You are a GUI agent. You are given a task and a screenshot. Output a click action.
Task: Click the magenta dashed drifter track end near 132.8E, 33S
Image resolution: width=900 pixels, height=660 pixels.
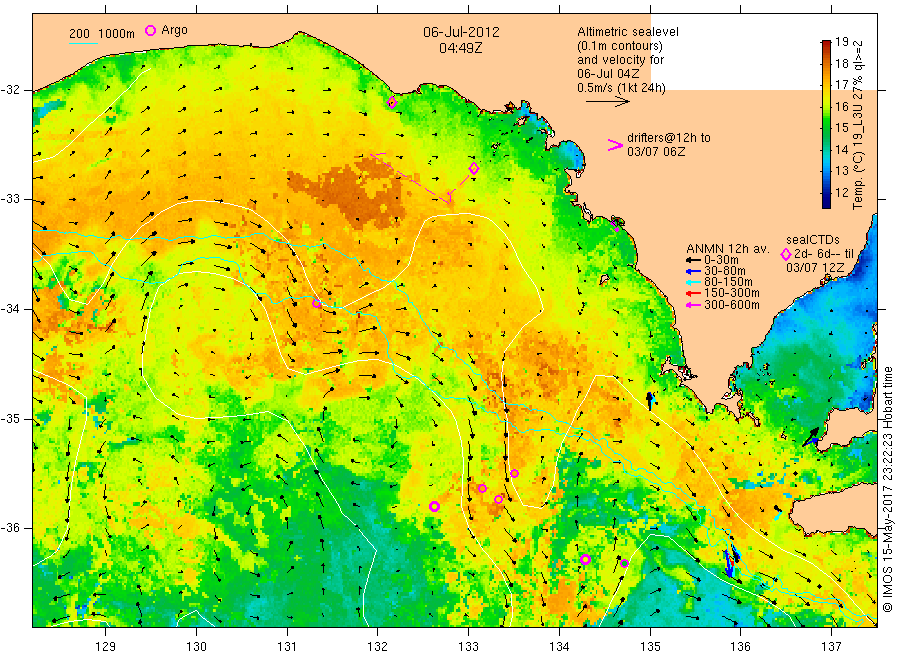449,197
